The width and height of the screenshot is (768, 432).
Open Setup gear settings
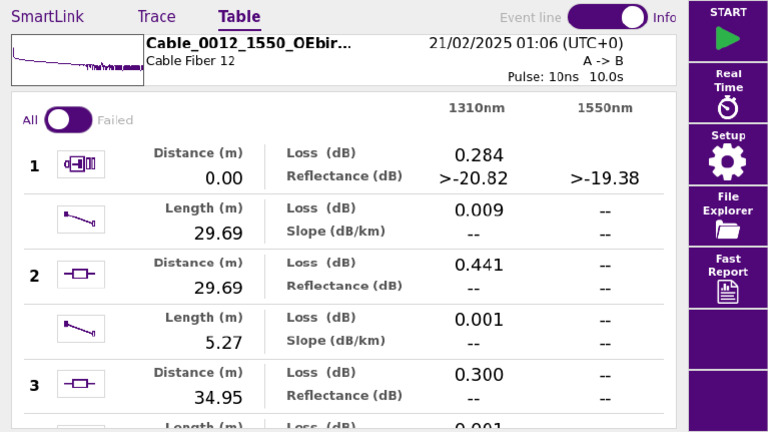[x=728, y=155]
